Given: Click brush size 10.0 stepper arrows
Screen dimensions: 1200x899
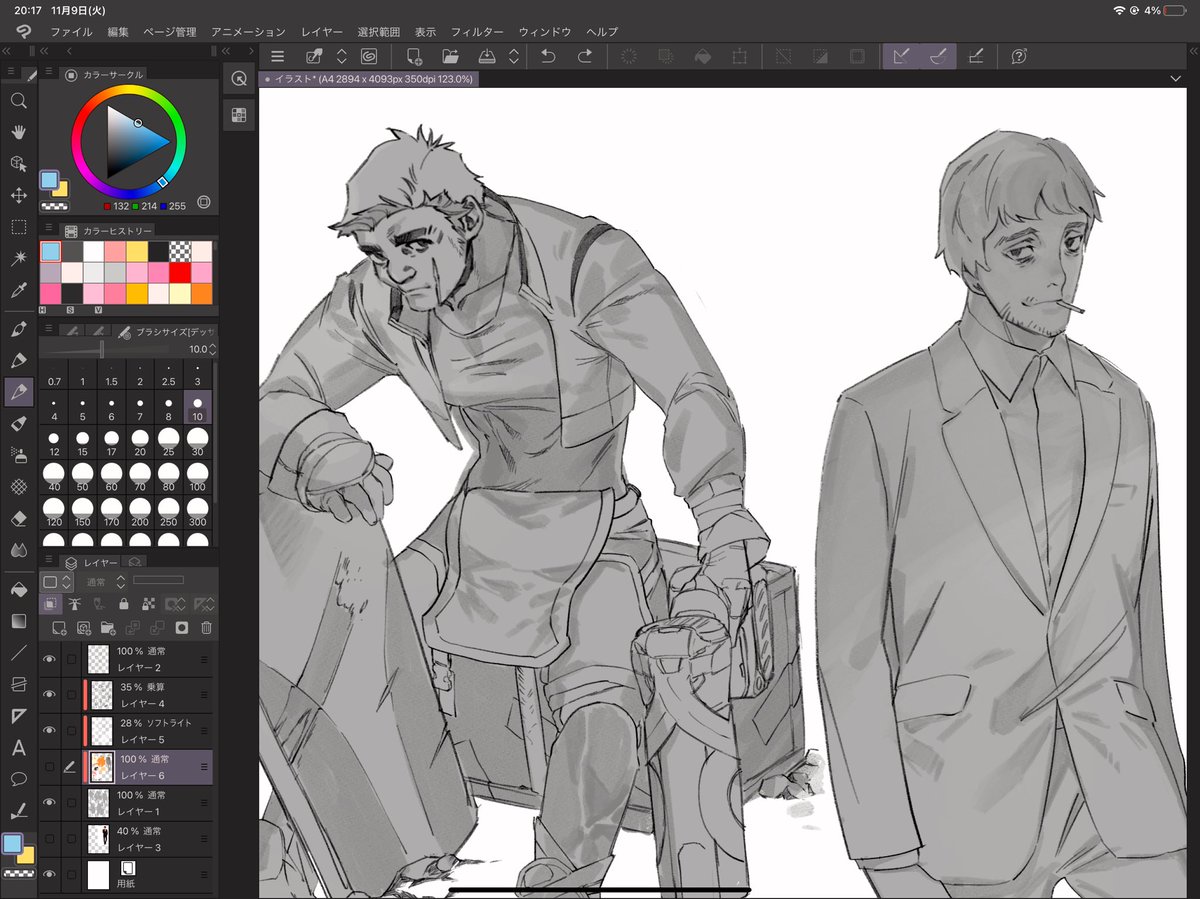Looking at the screenshot, I should 212,349.
